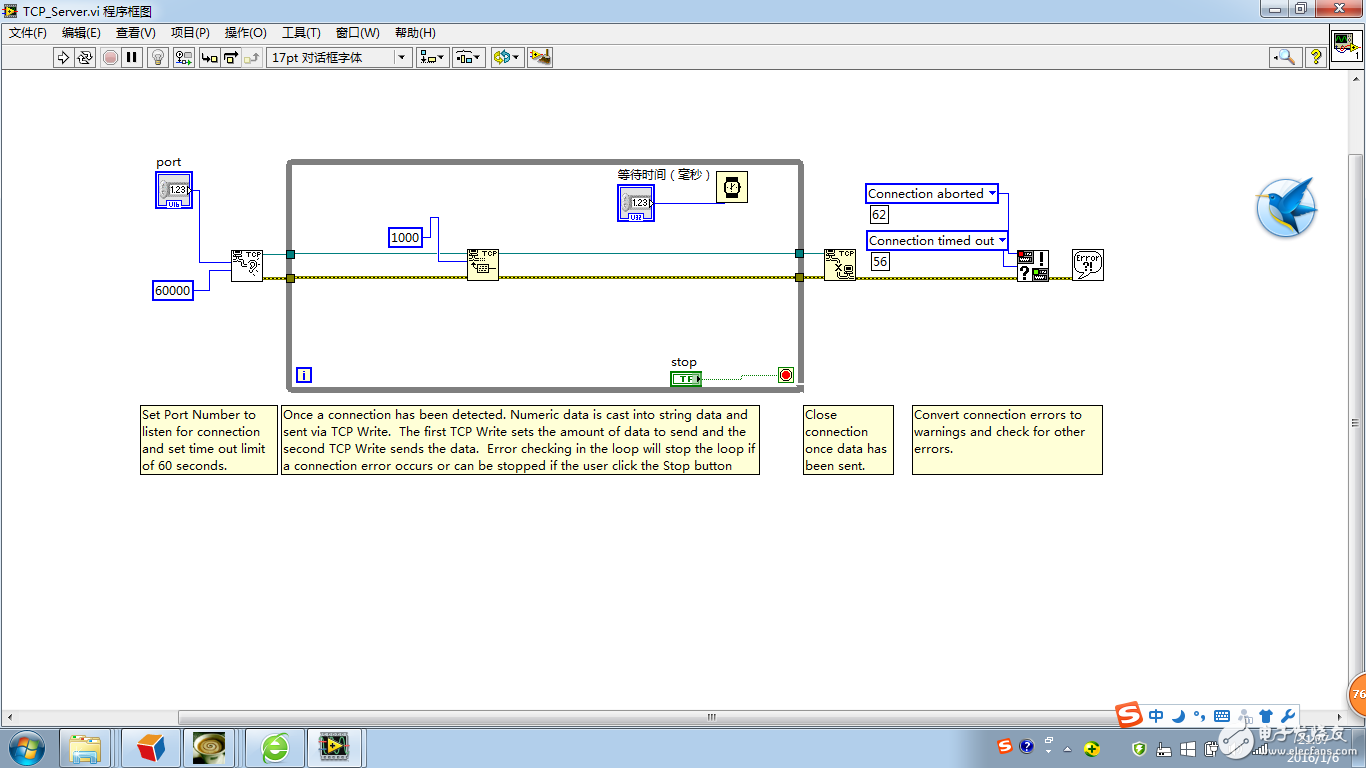Image resolution: width=1366 pixels, height=768 pixels.
Task: Click the 'Close connection once data' comment
Action: coord(848,440)
